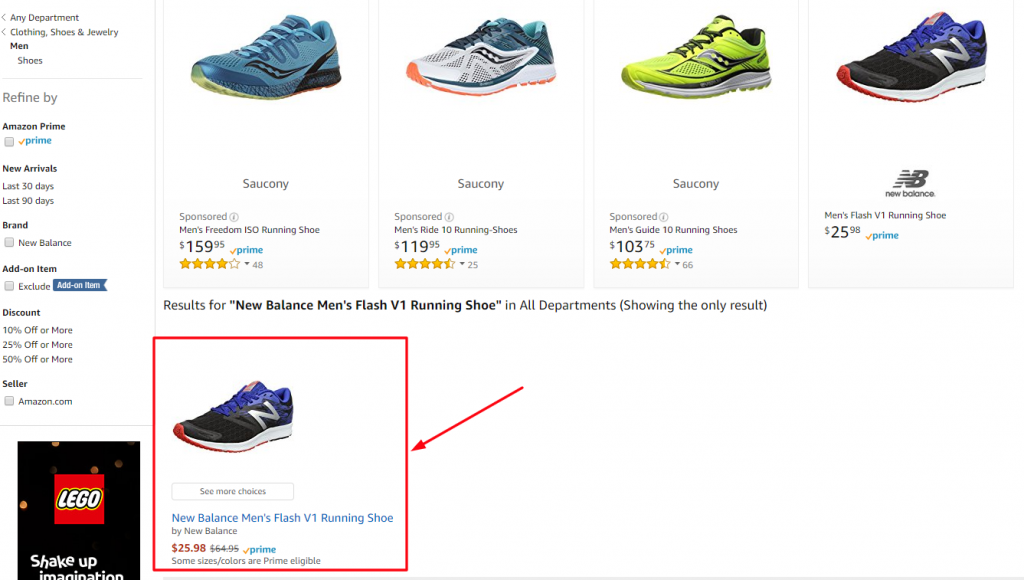Open Clothing, Shoes & Jewelry category
The width and height of the screenshot is (1024, 580).
tap(64, 32)
